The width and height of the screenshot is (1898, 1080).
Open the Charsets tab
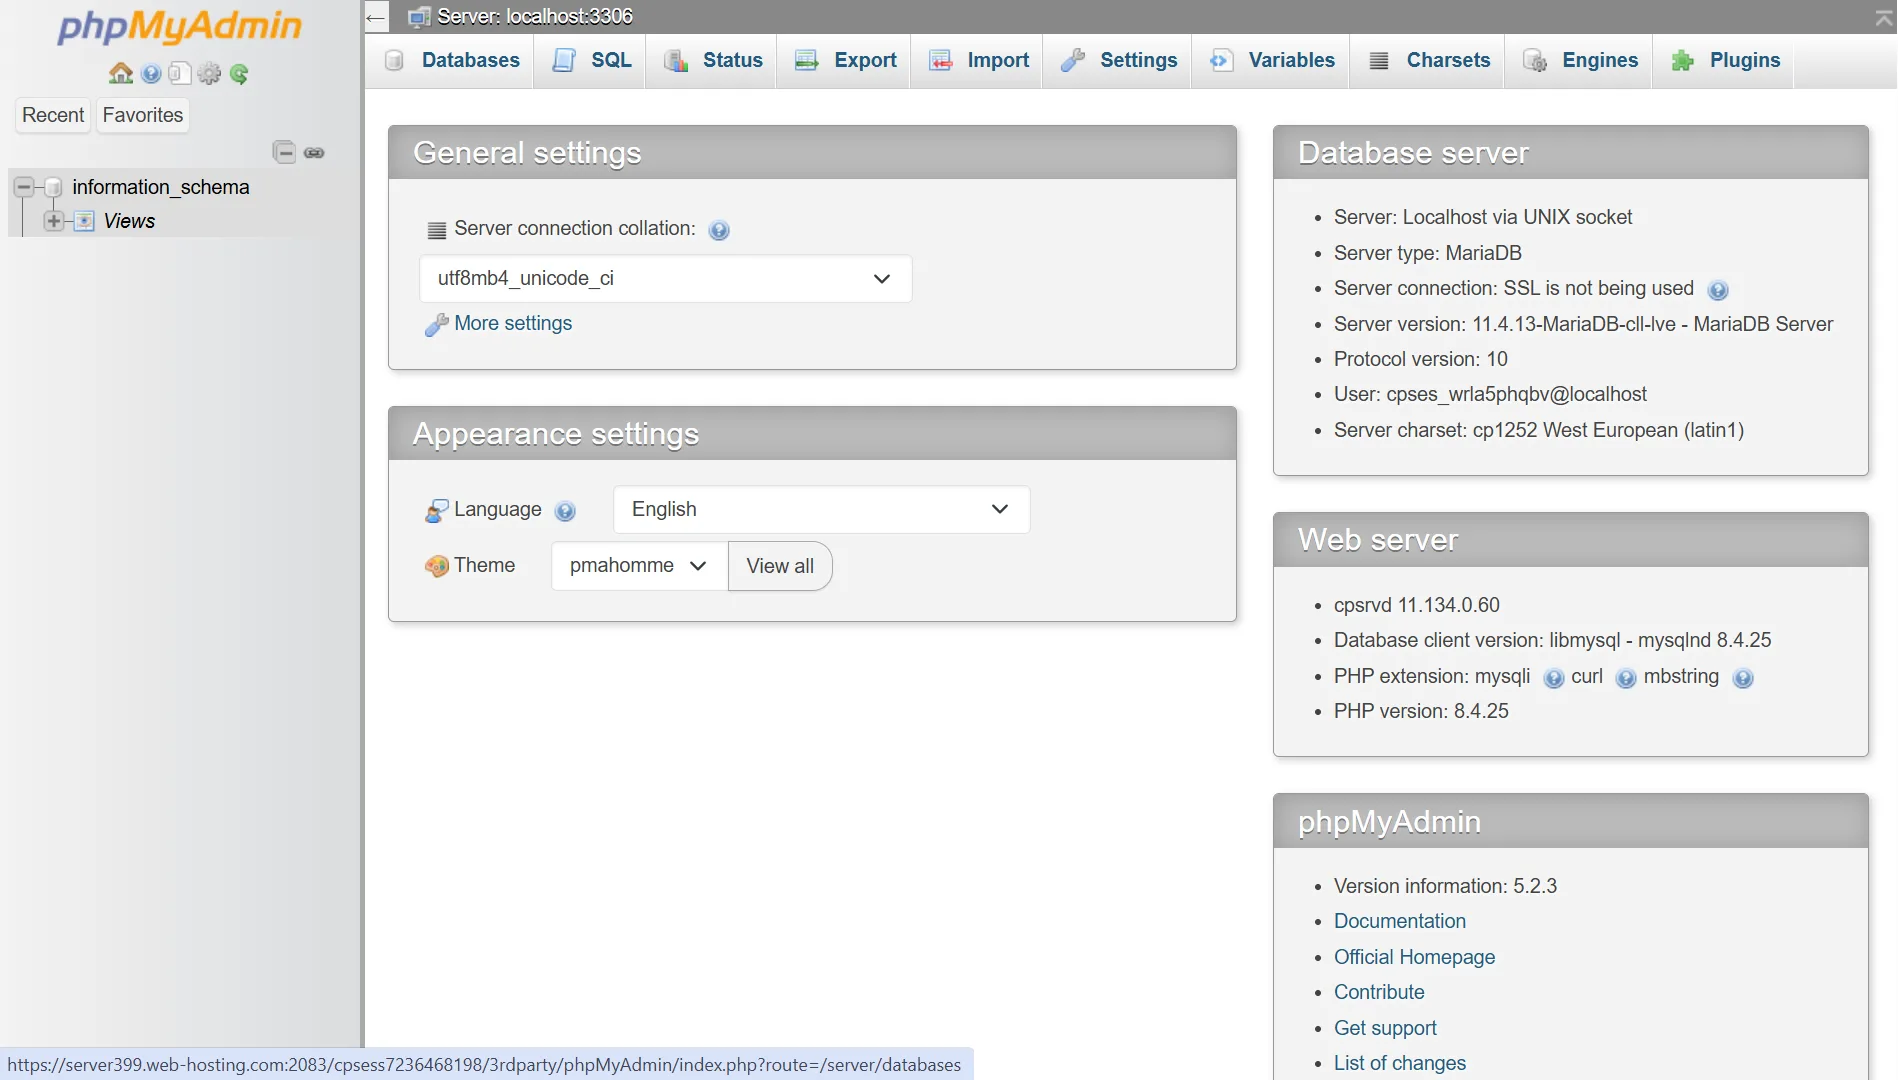[1428, 60]
